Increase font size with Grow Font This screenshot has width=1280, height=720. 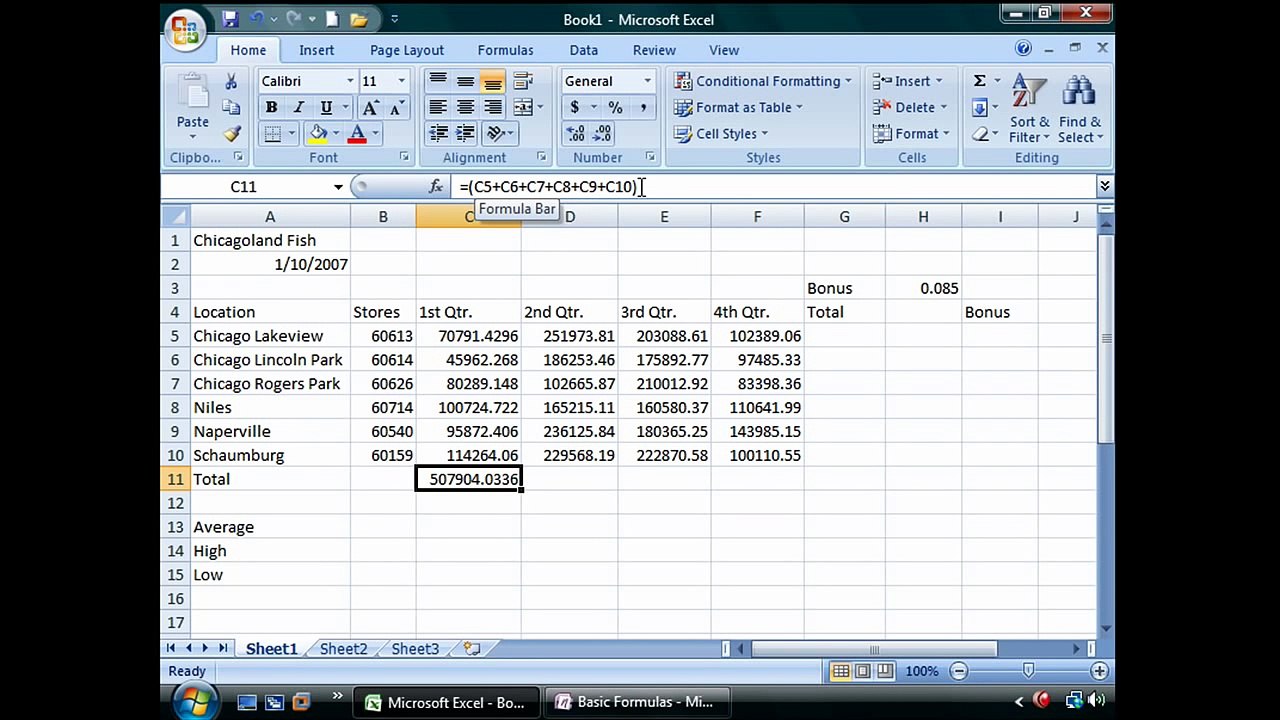point(371,108)
